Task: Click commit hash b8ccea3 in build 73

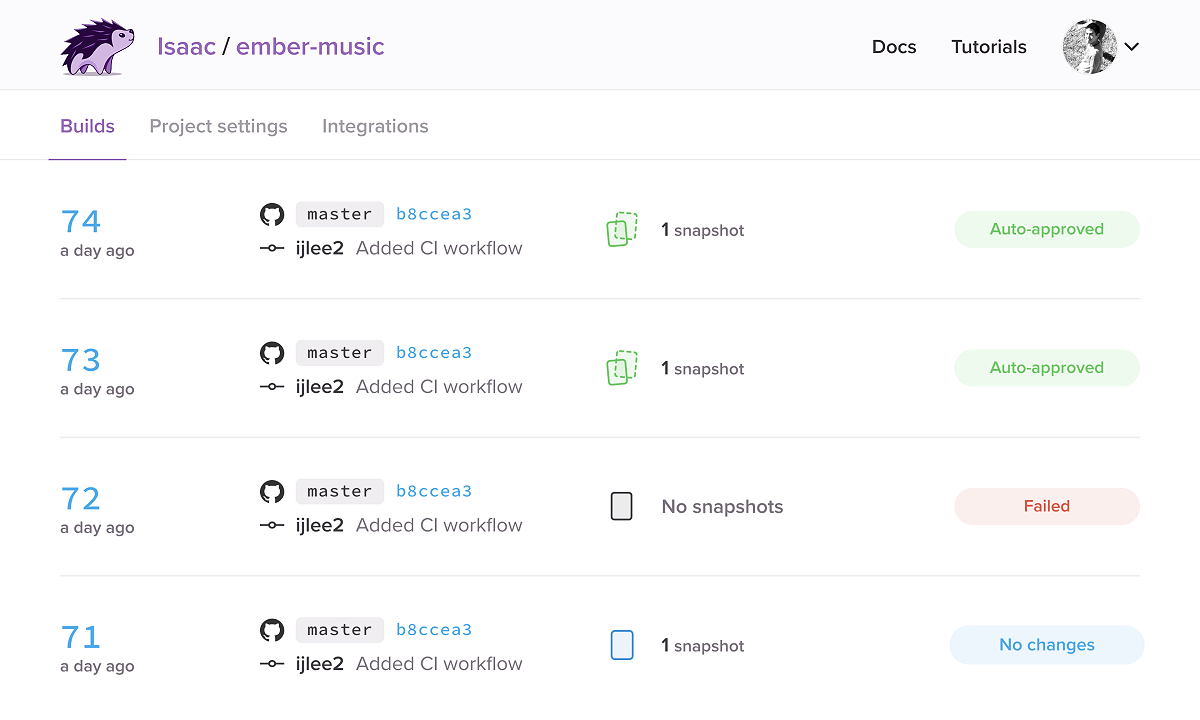Action: click(x=434, y=353)
